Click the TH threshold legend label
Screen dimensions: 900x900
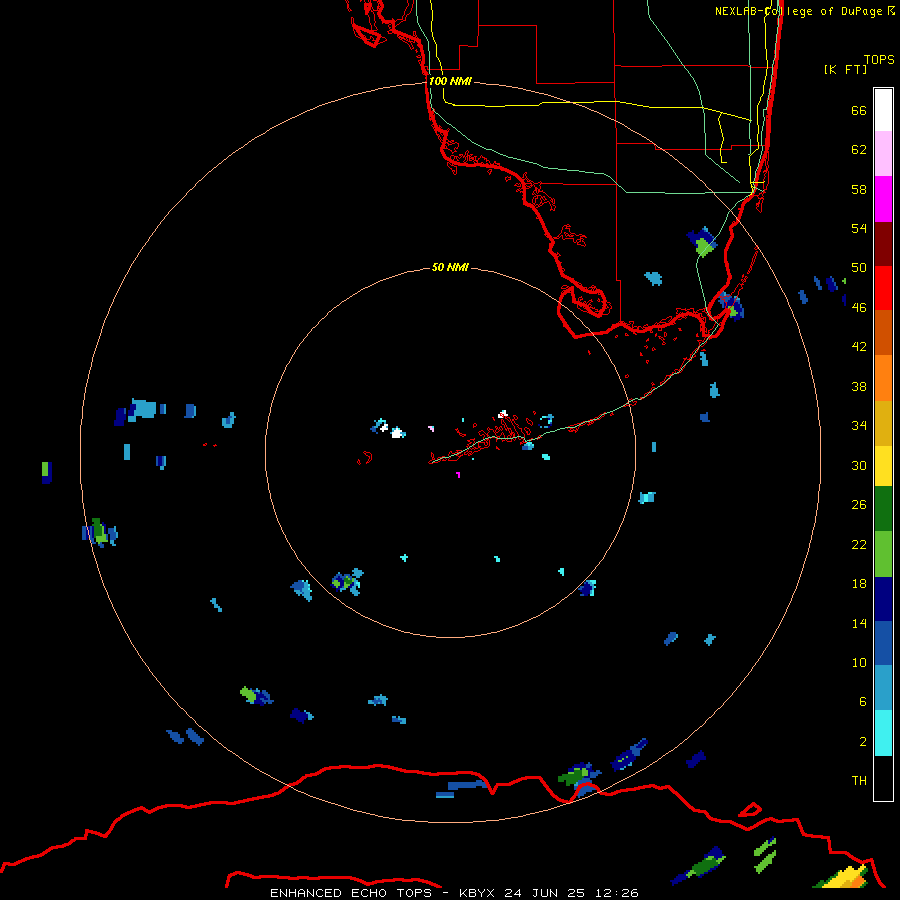859,781
